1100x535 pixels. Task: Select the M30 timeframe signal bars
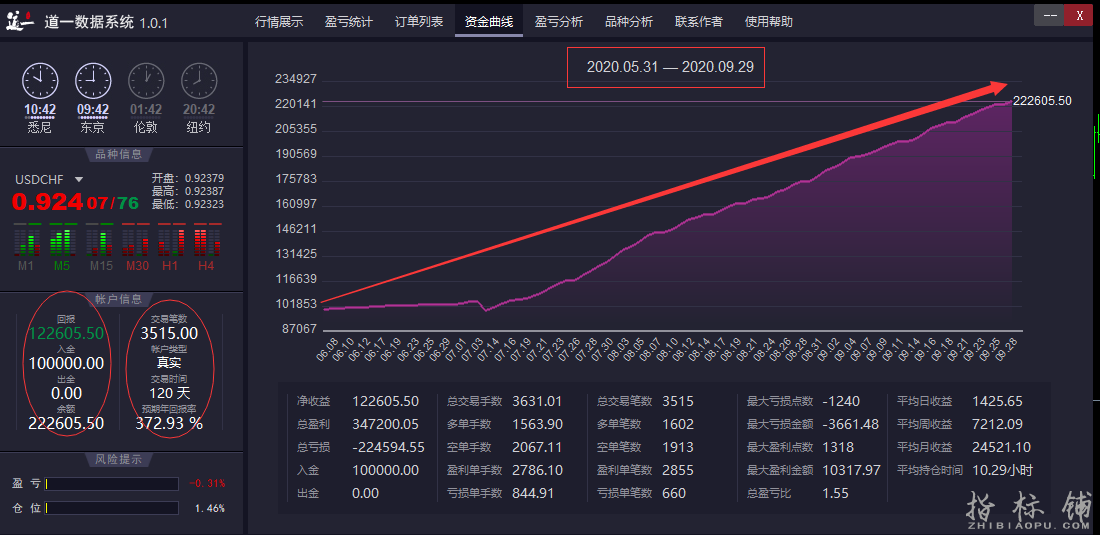136,241
